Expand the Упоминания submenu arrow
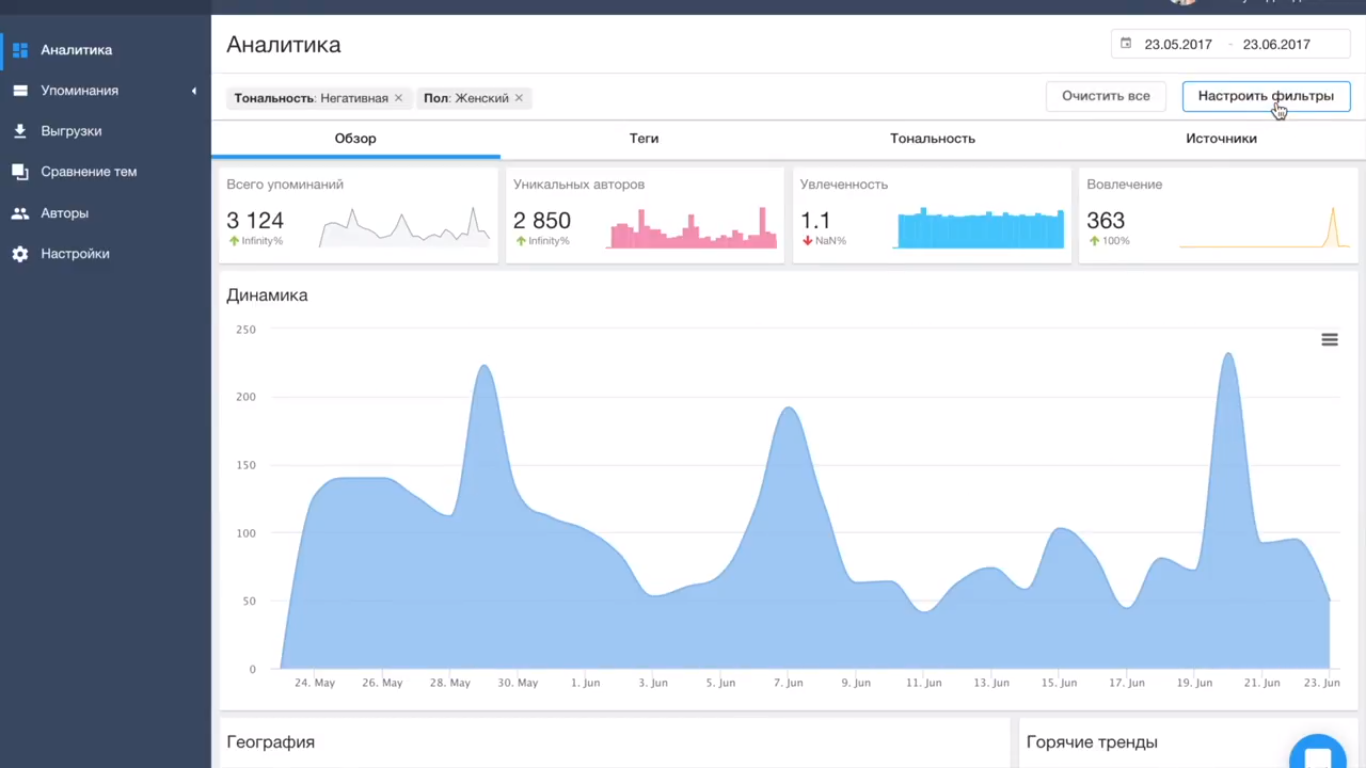The image size is (1366, 768). click(x=194, y=91)
